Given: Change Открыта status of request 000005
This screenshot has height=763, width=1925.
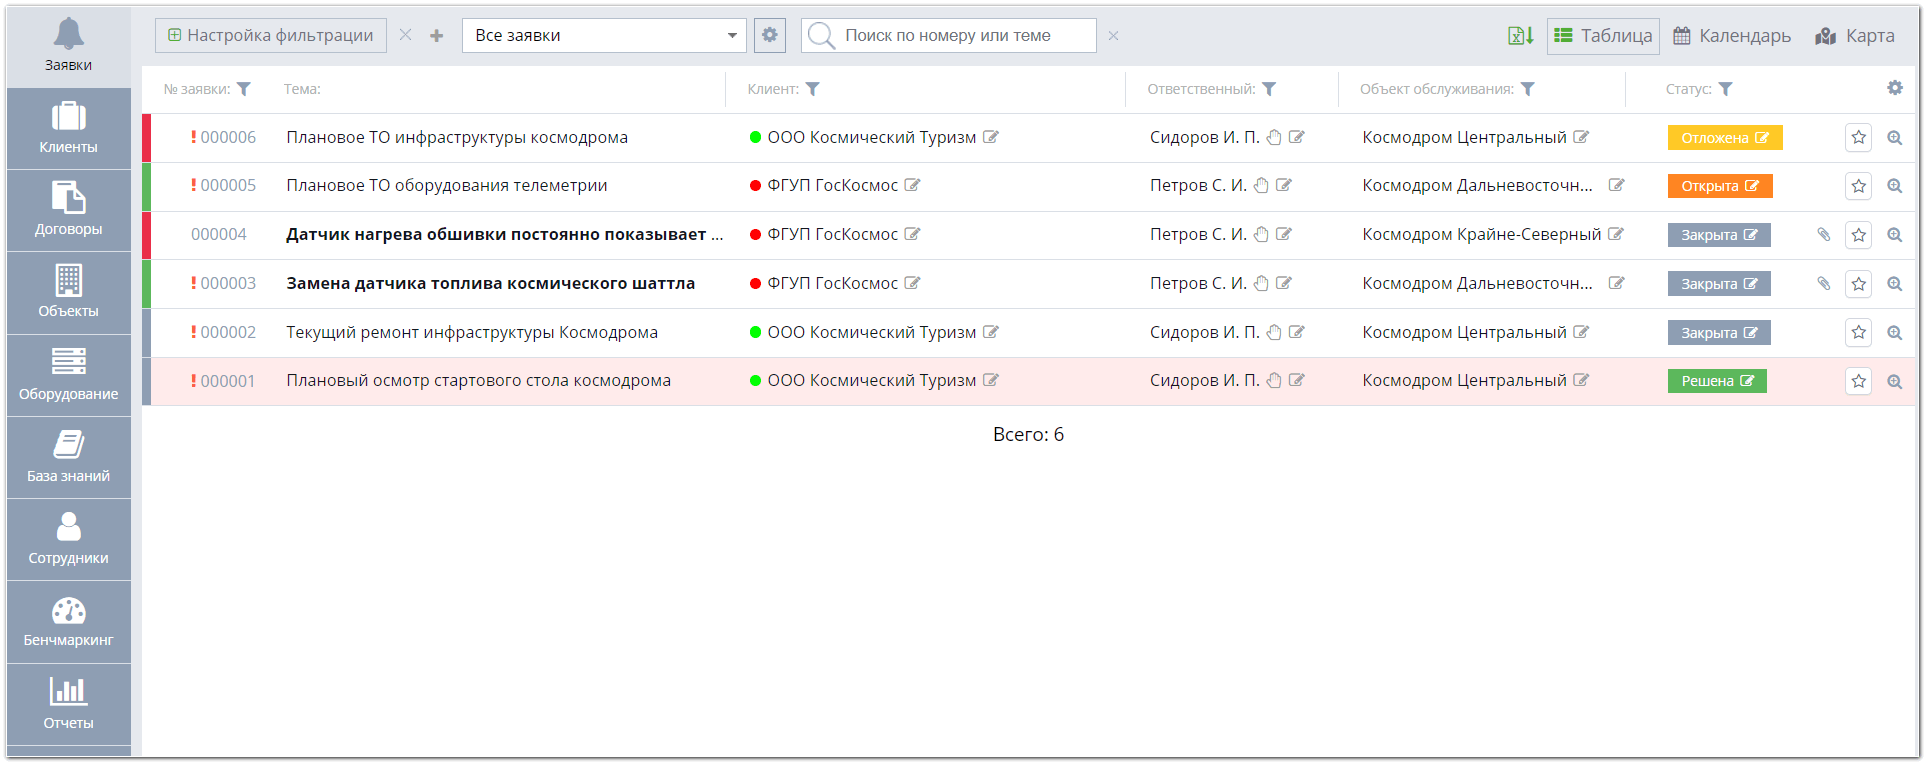Looking at the screenshot, I should click(1720, 186).
